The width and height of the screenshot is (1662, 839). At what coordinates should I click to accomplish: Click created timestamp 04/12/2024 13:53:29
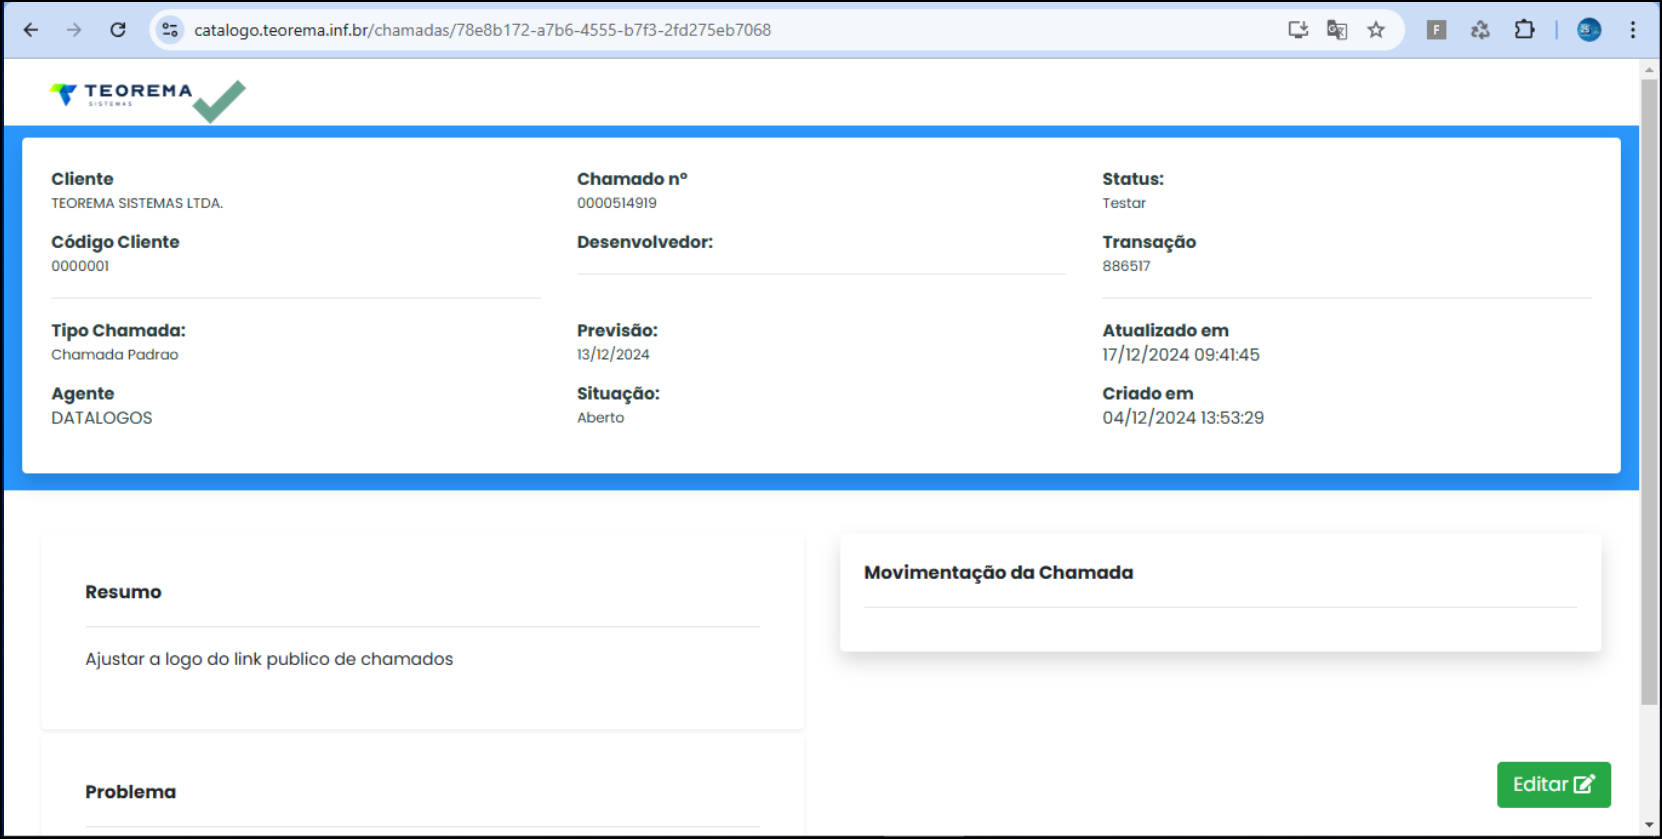(x=1183, y=418)
